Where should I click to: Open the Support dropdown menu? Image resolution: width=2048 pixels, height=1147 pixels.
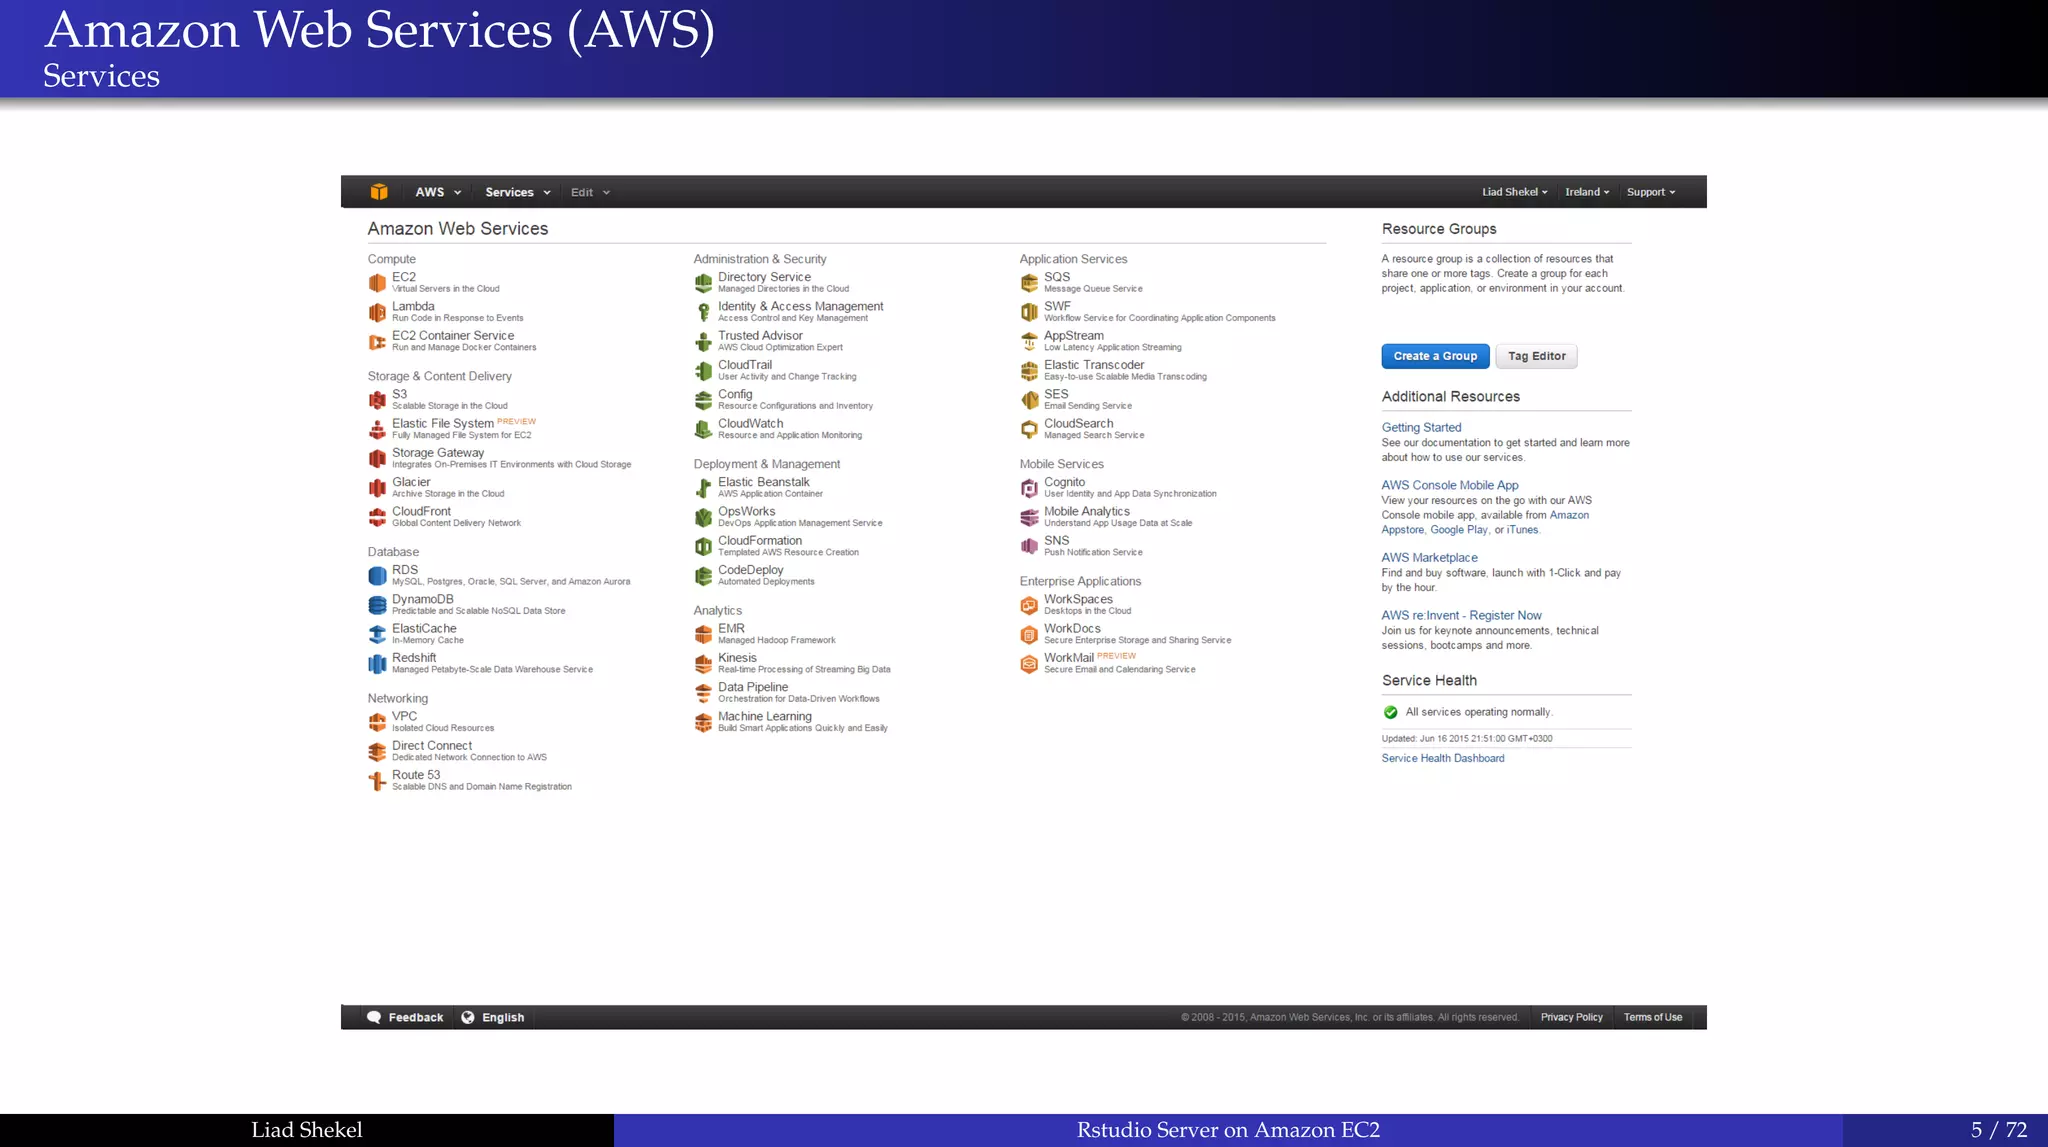(1650, 192)
